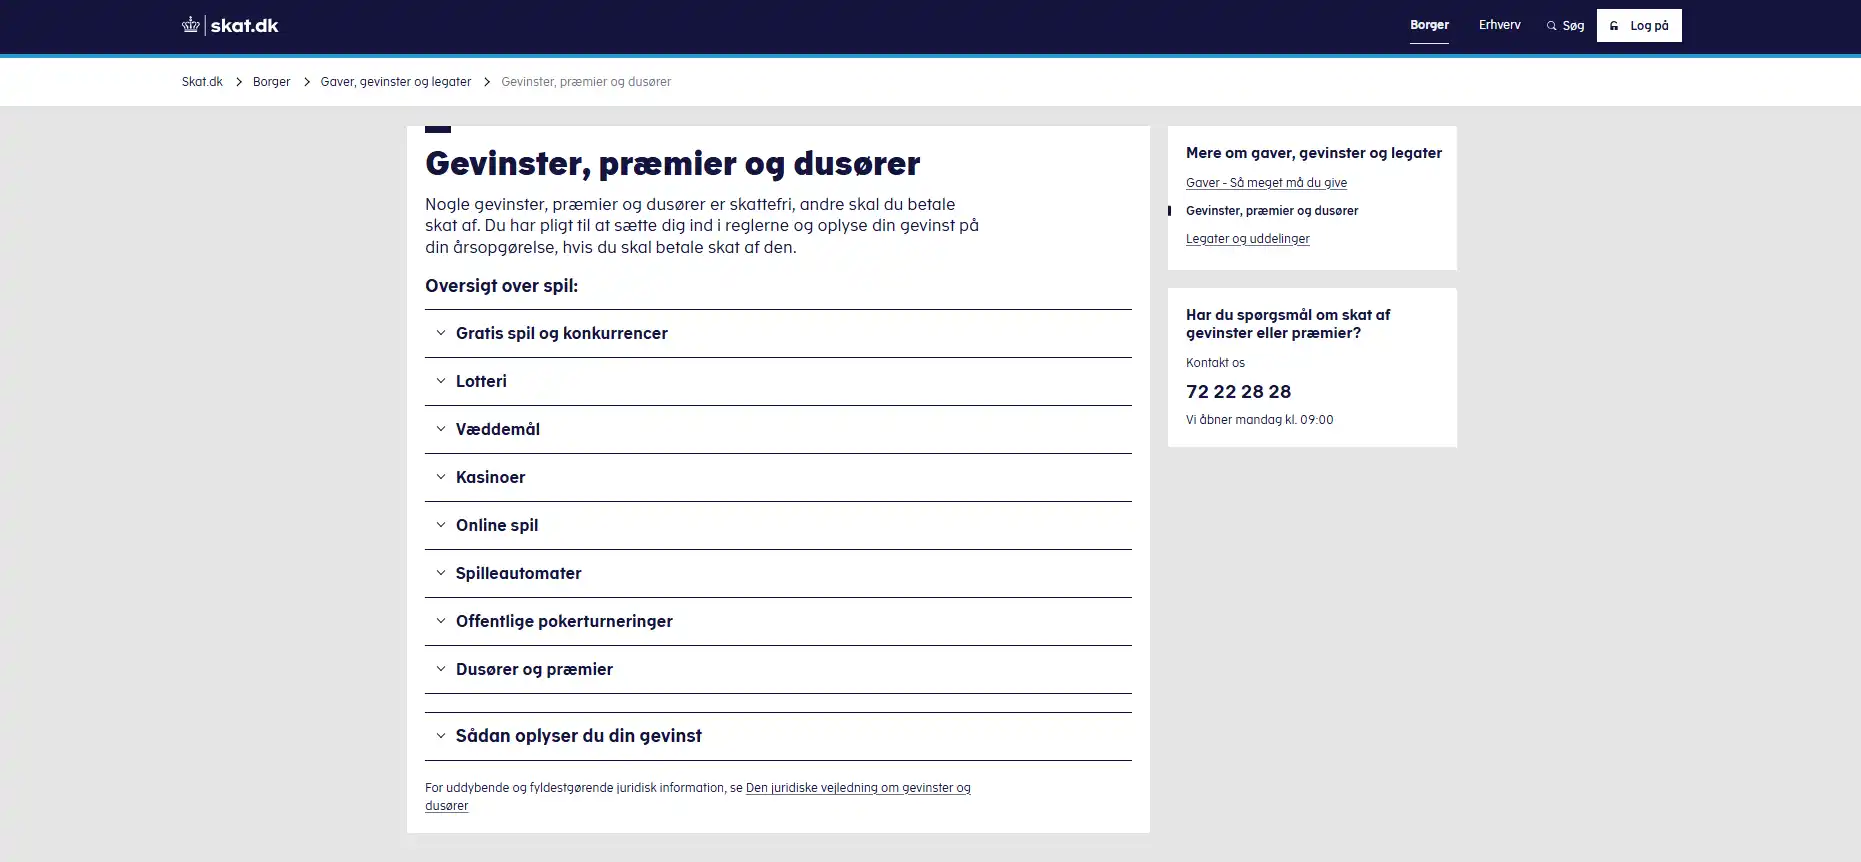The image size is (1861, 862).
Task: Click the main page title heading
Action: point(672,163)
